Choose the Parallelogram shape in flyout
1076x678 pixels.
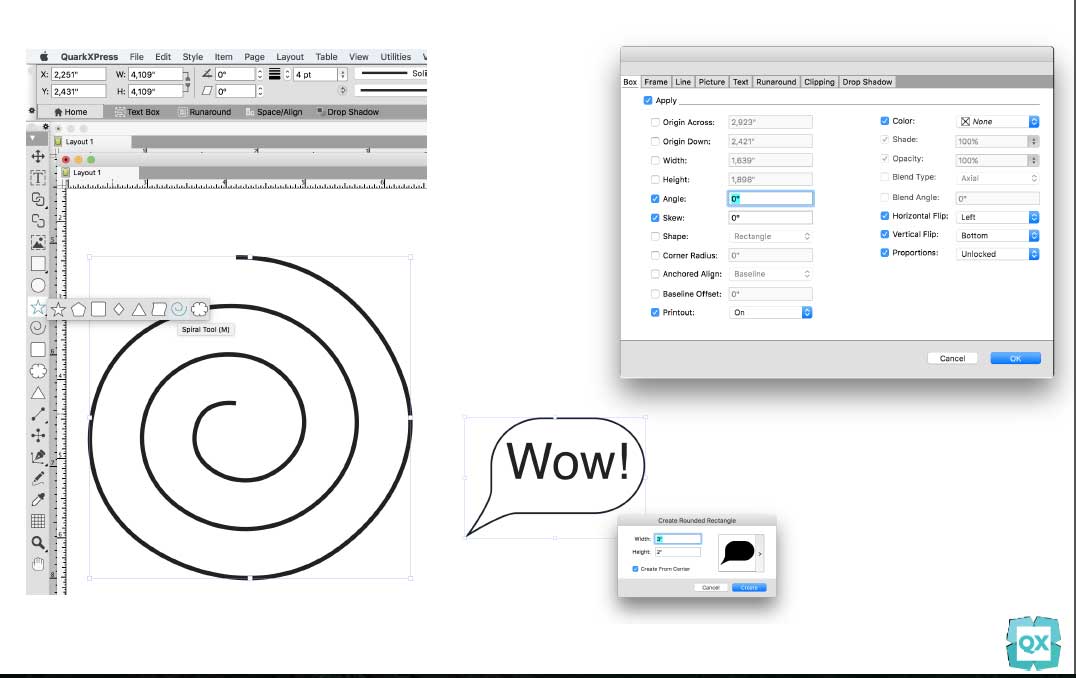(x=159, y=309)
